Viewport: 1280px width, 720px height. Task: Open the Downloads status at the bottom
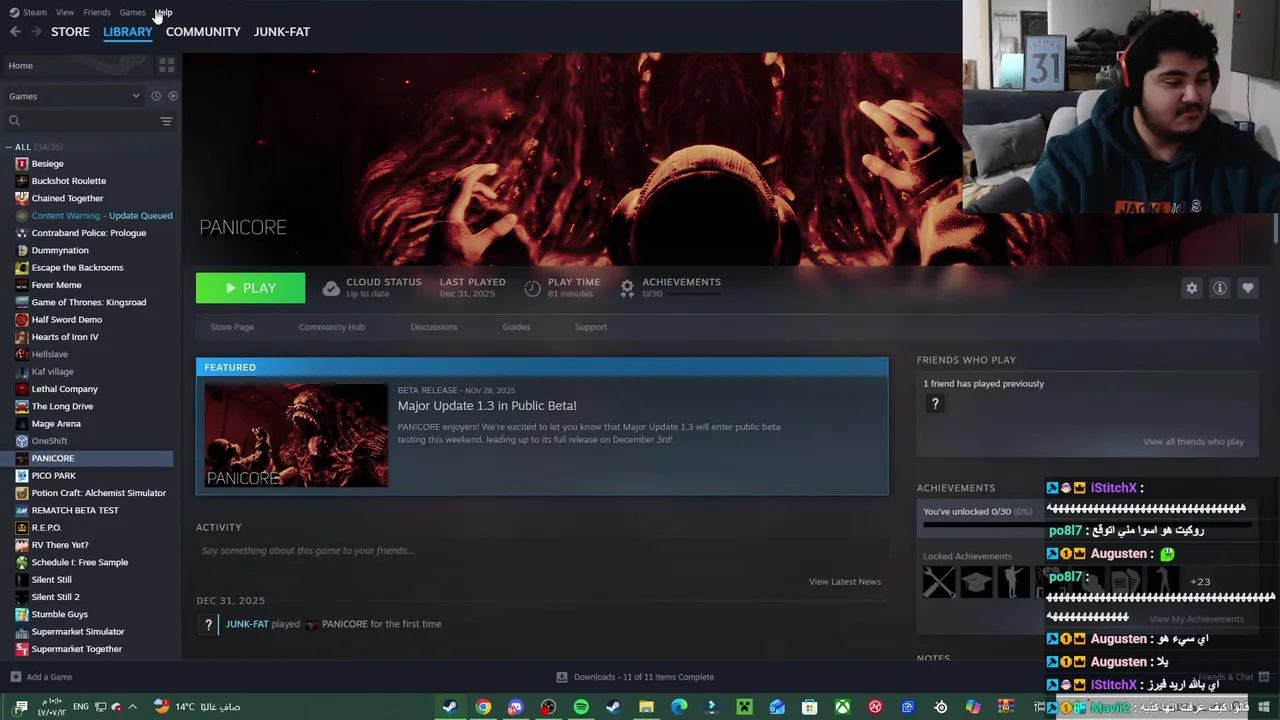635,677
